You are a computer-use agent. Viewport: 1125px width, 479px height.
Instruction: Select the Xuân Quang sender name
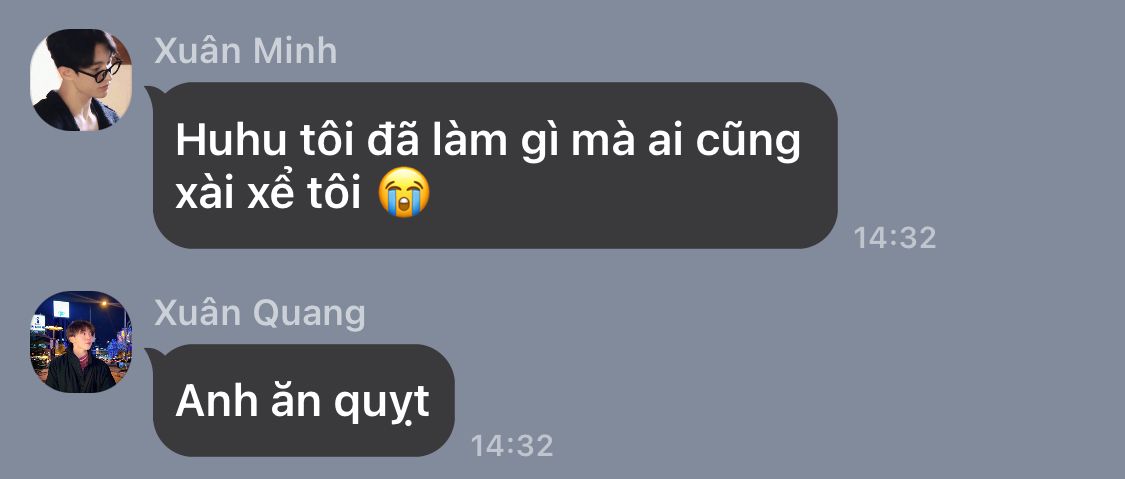click(x=260, y=314)
